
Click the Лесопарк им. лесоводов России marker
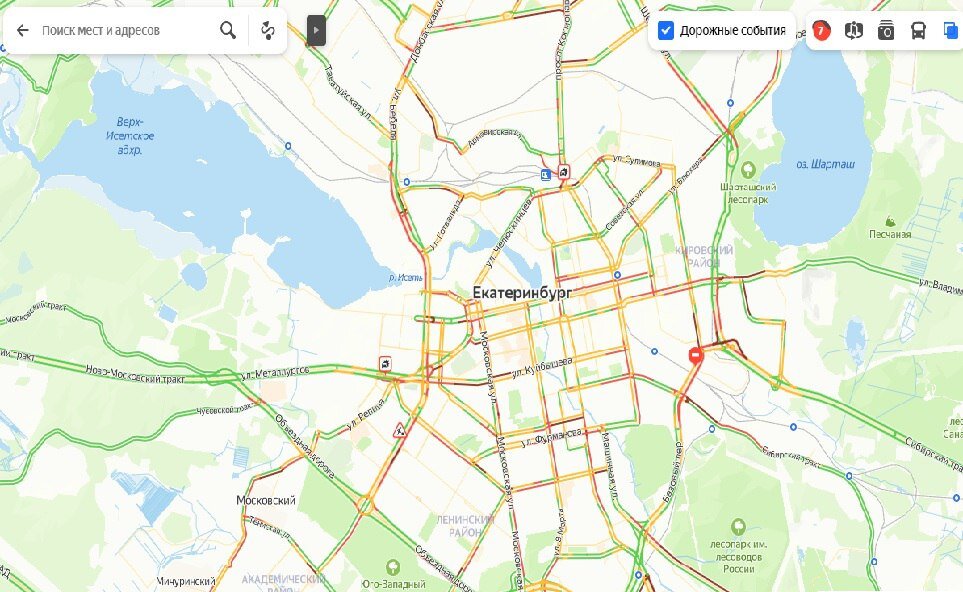click(738, 526)
